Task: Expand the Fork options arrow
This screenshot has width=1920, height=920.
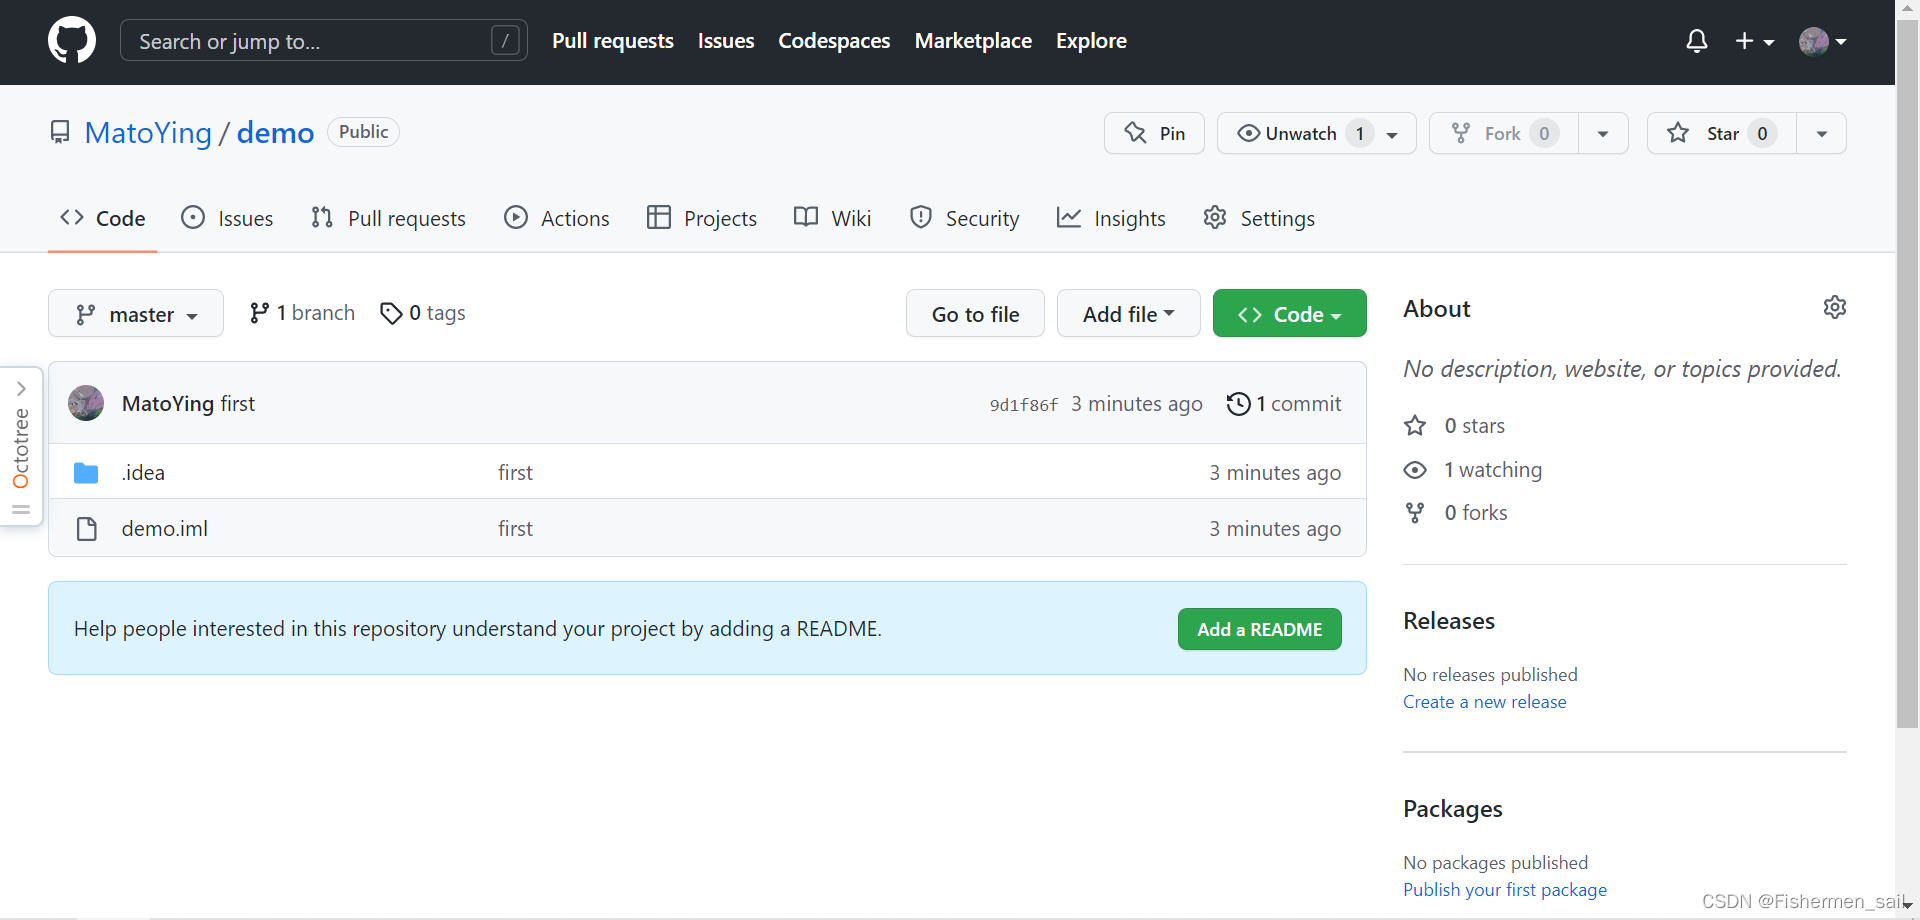Action: coord(1603,133)
